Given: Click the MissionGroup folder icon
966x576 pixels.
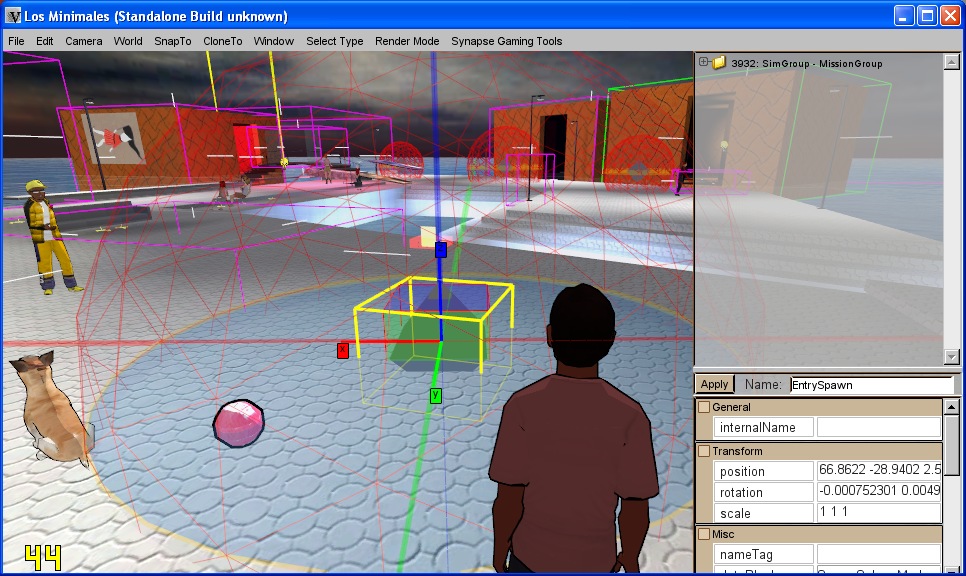Looking at the screenshot, I should (x=719, y=63).
